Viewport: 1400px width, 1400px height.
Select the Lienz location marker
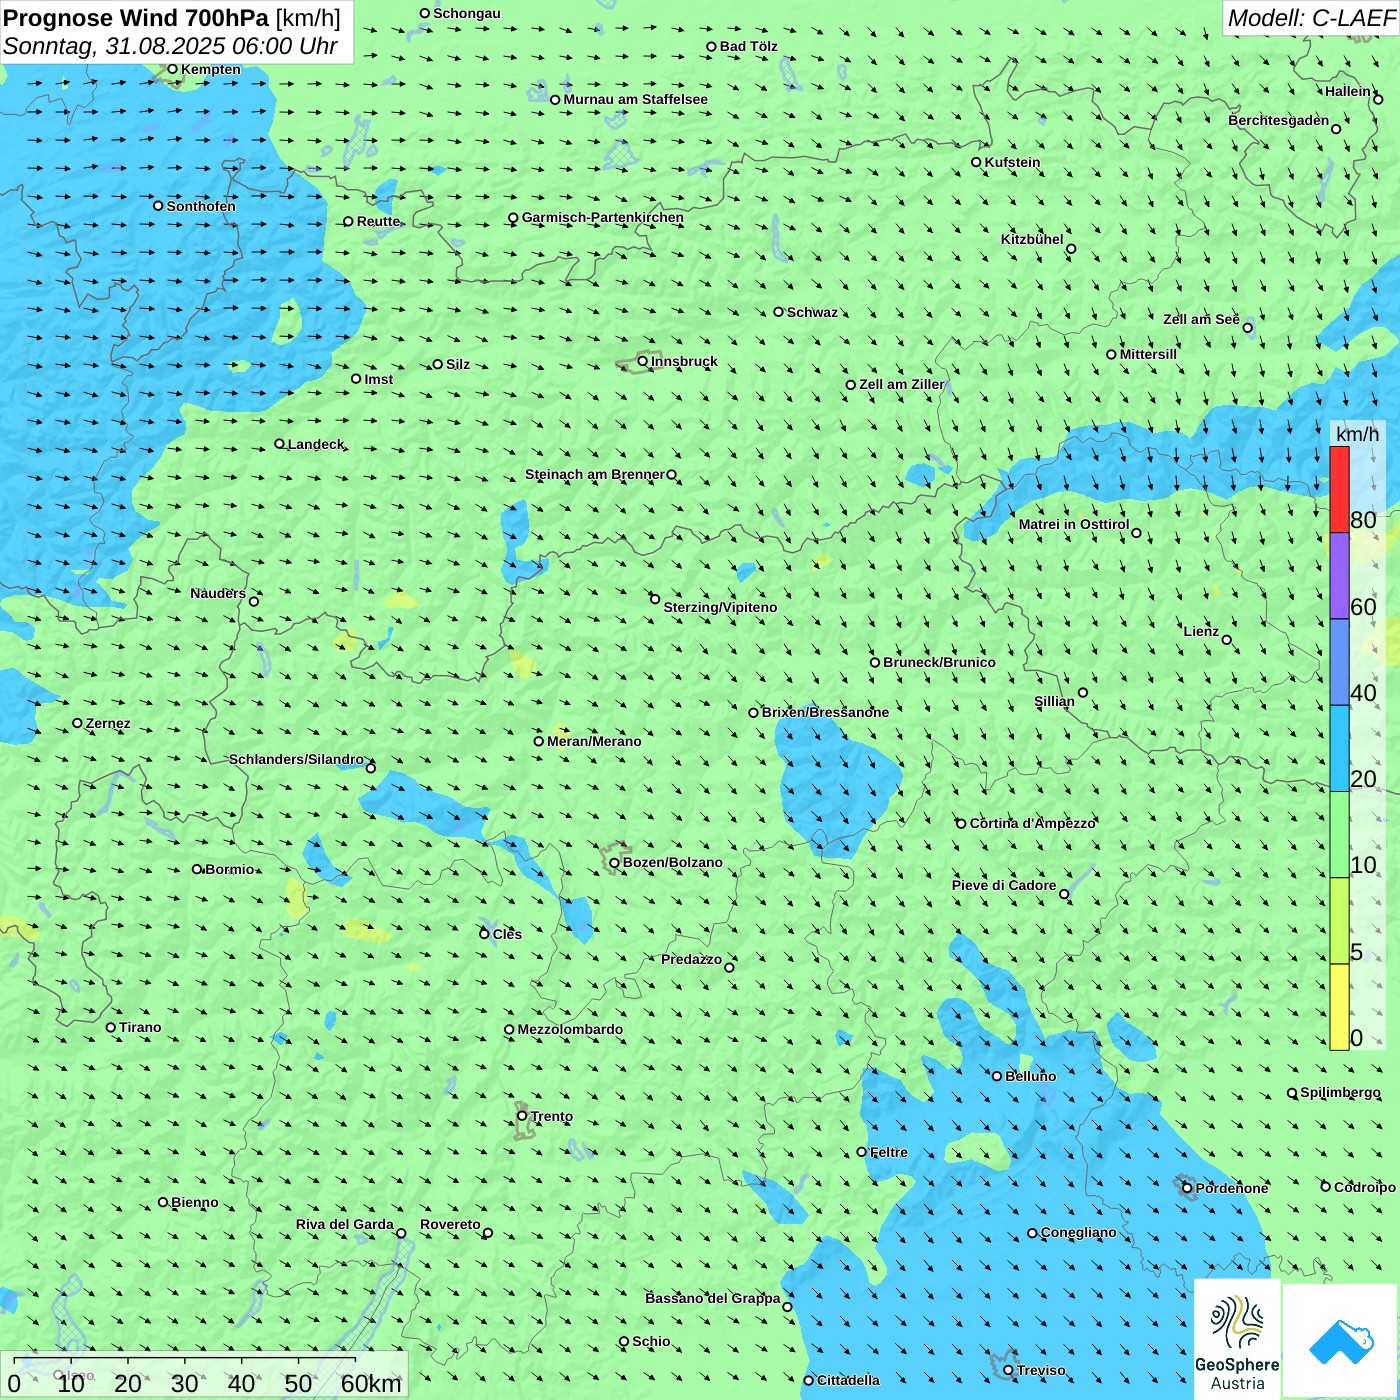coord(1227,640)
